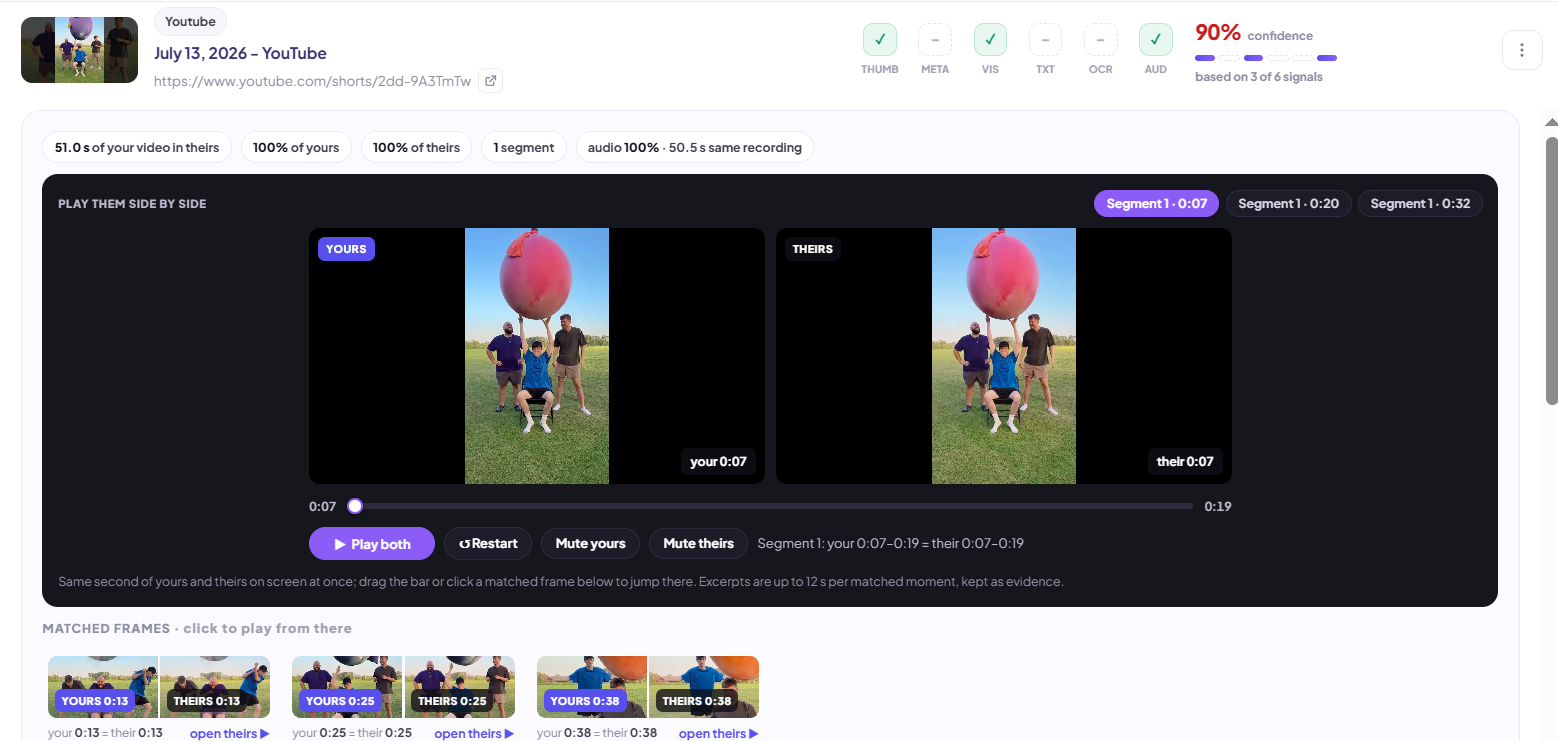Viewport: 1558px width, 741px height.
Task: Jump to matched frame THEIRS 0:13
Action: (x=215, y=687)
